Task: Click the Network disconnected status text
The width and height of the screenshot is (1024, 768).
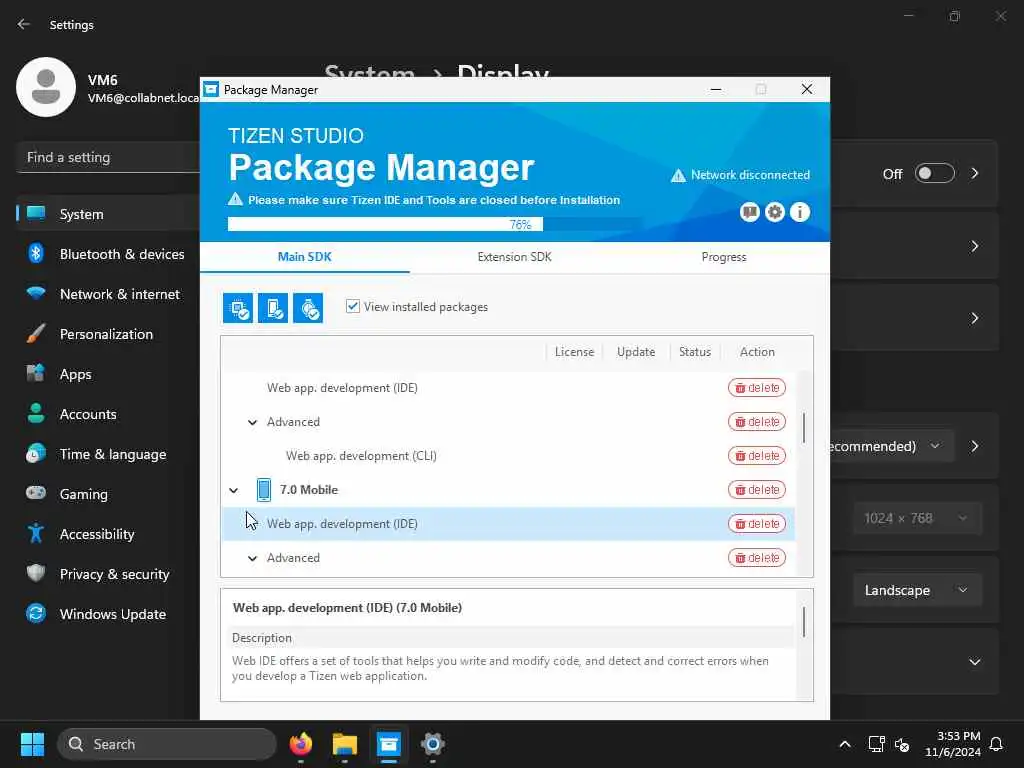Action: tap(750, 175)
